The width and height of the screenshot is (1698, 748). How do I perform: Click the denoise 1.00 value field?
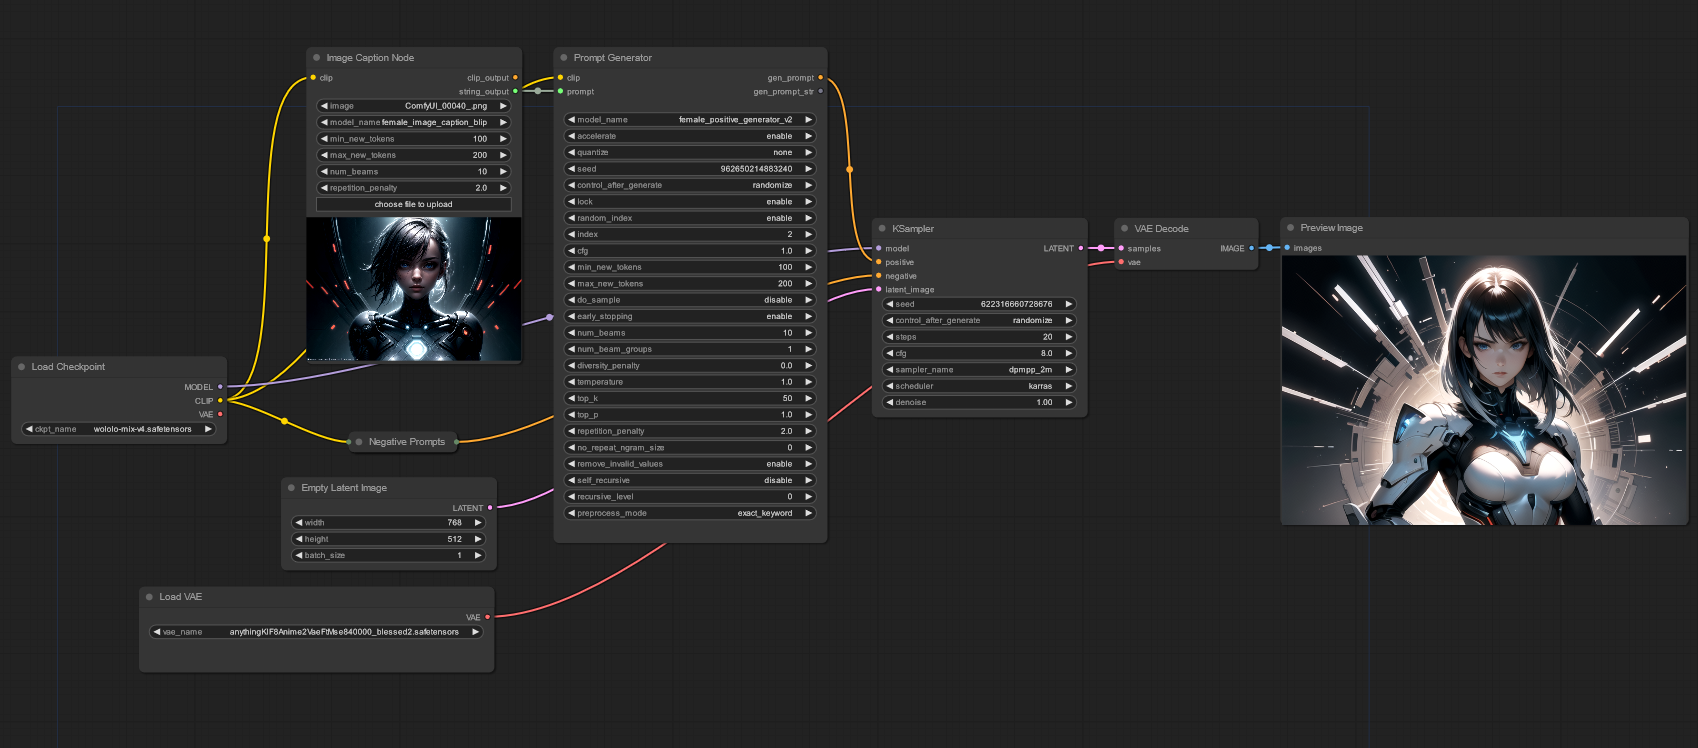click(x=979, y=403)
